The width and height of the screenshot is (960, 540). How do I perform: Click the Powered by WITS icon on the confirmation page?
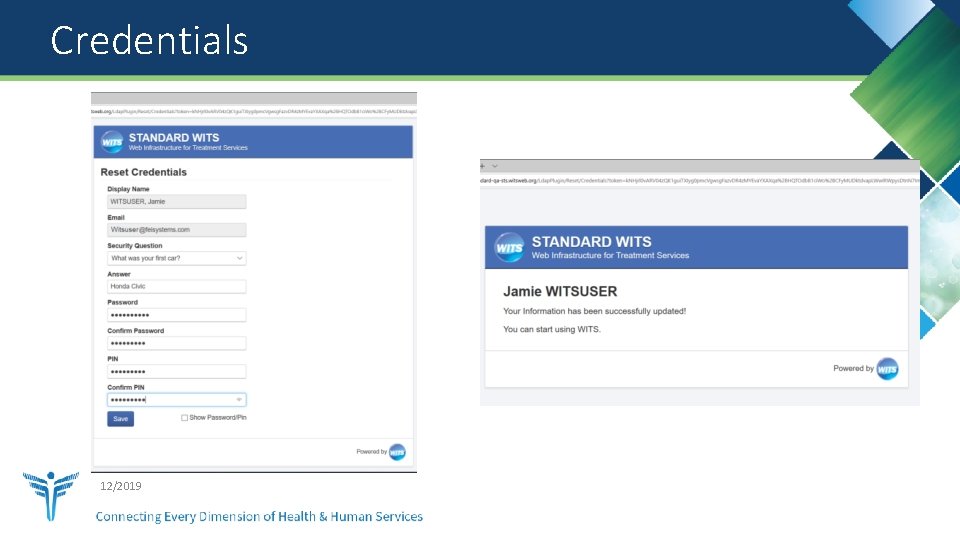pos(887,369)
